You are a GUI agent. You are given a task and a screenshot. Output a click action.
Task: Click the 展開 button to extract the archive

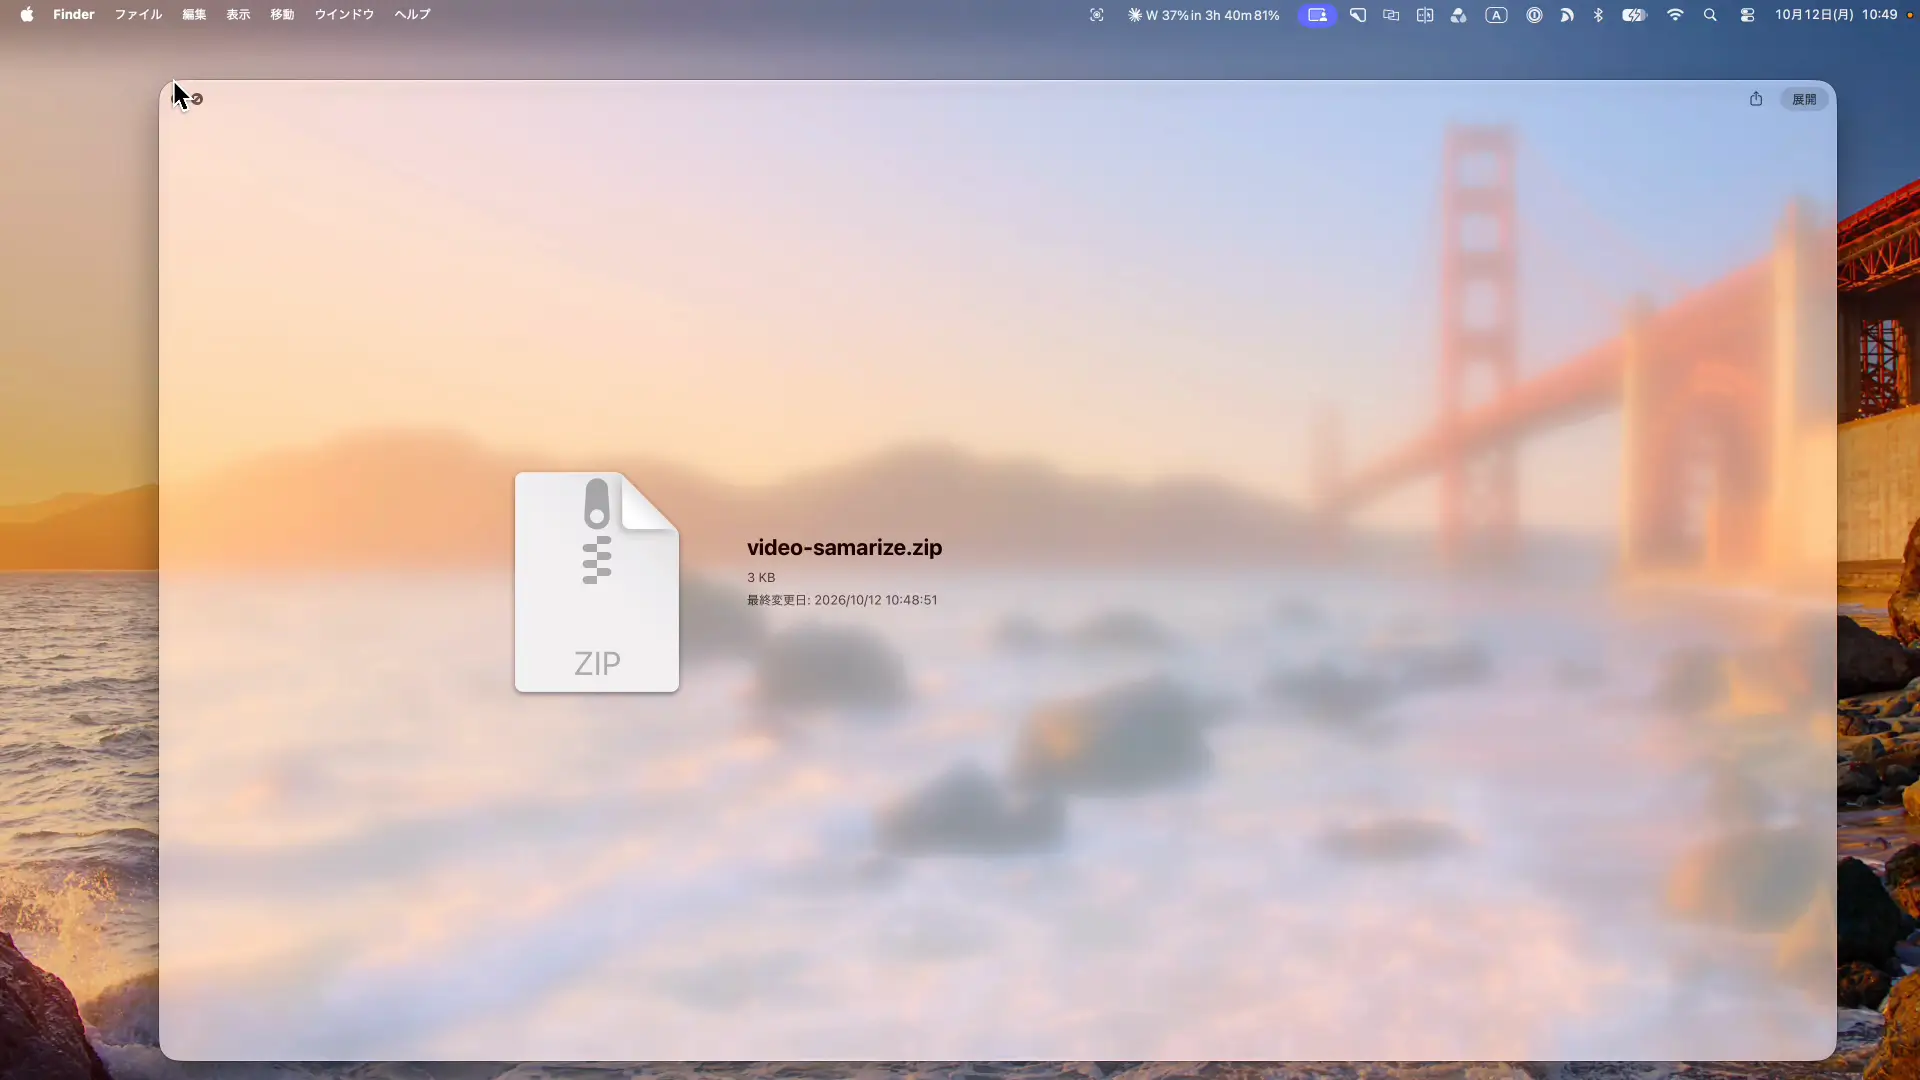click(1804, 99)
